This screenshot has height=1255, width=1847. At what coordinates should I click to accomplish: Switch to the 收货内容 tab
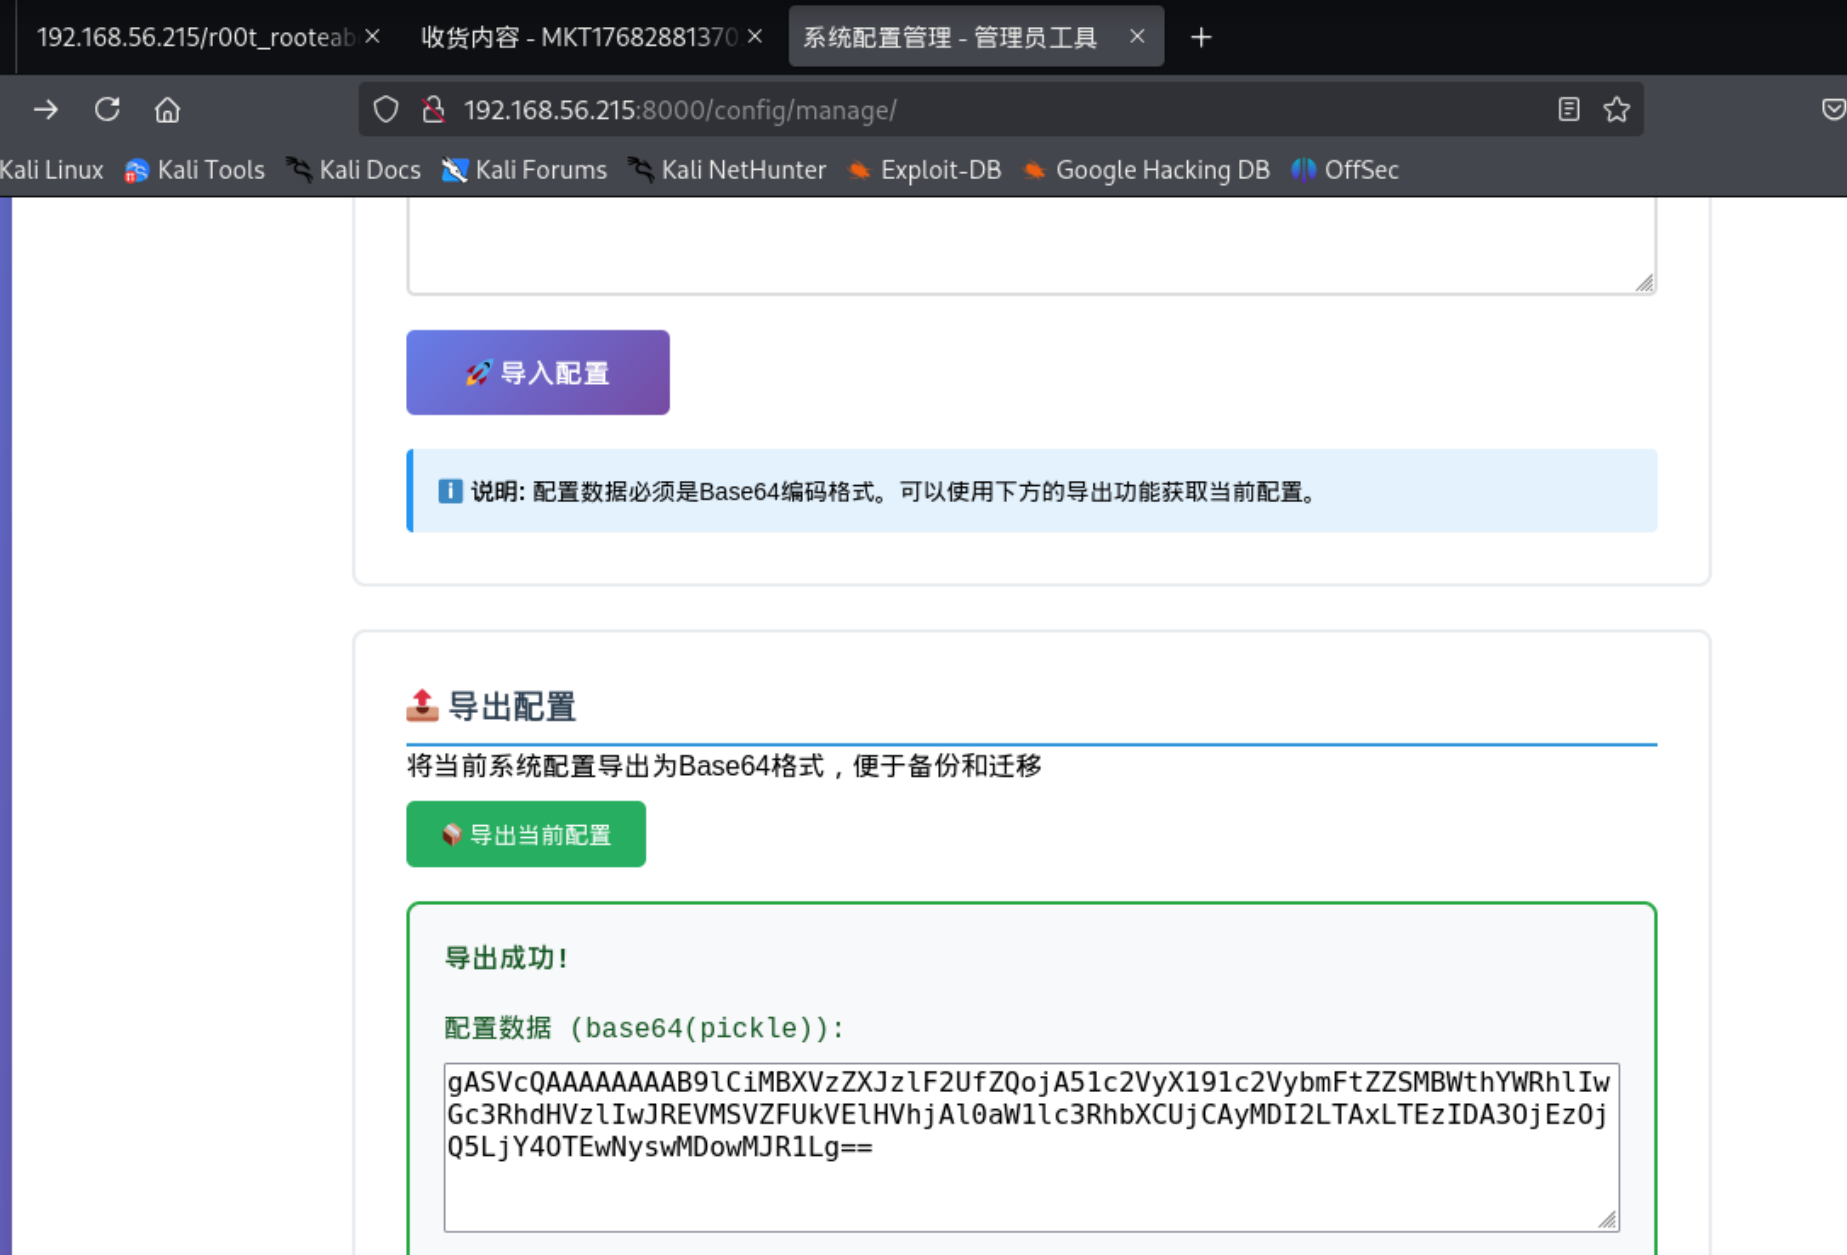[x=578, y=37]
